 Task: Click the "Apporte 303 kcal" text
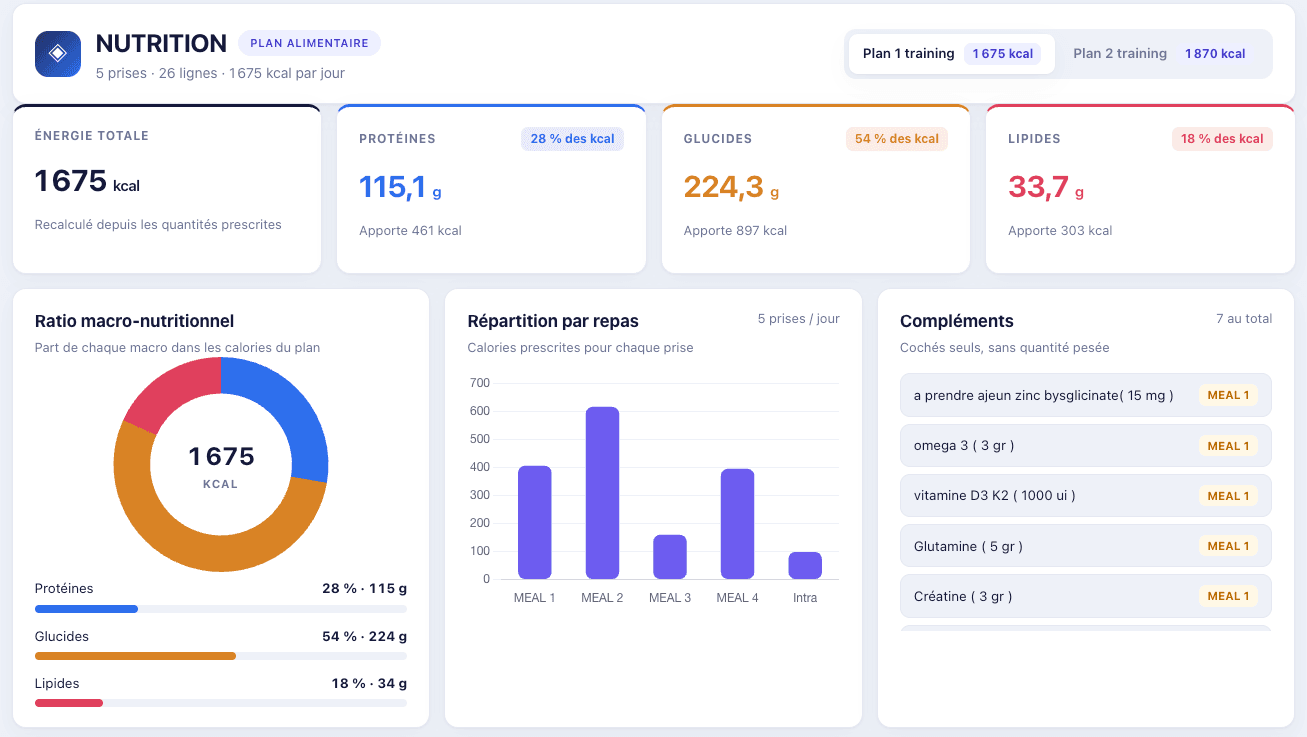click(1060, 231)
